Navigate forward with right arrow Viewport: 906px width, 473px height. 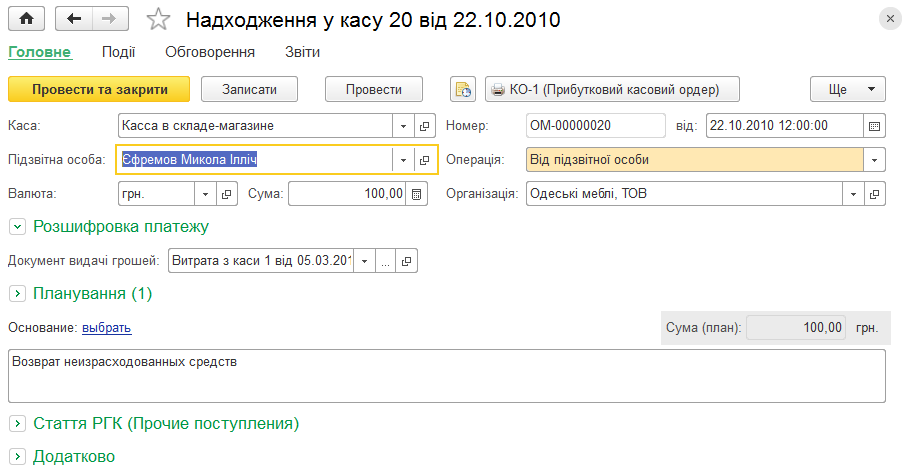click(109, 19)
